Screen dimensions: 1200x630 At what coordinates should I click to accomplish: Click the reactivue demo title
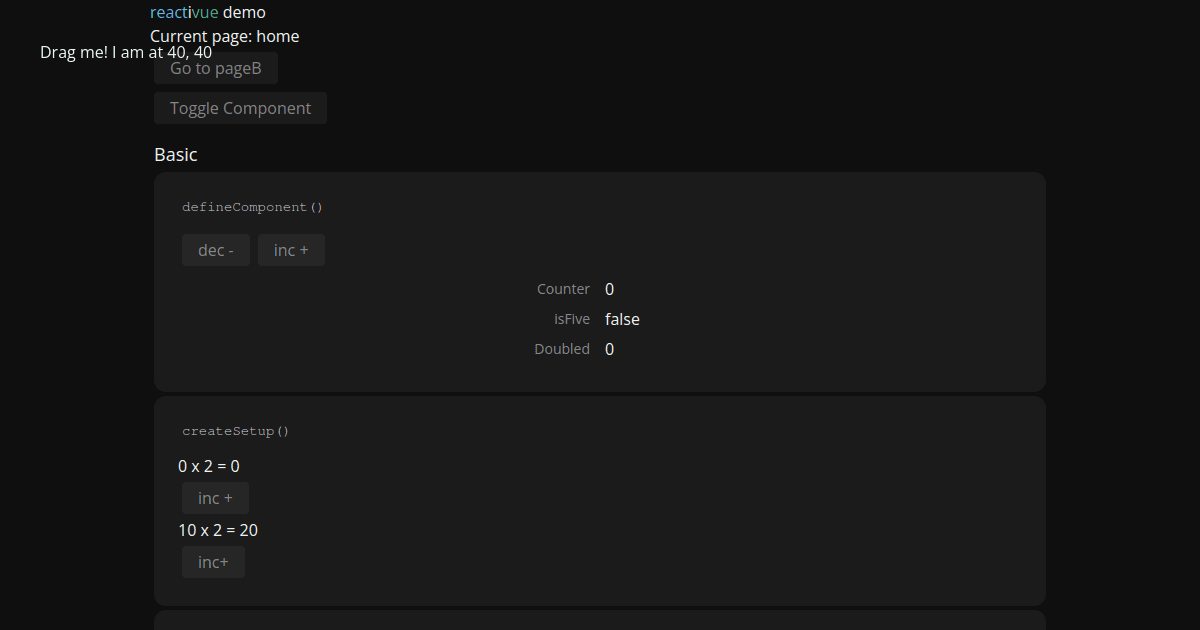point(208,13)
